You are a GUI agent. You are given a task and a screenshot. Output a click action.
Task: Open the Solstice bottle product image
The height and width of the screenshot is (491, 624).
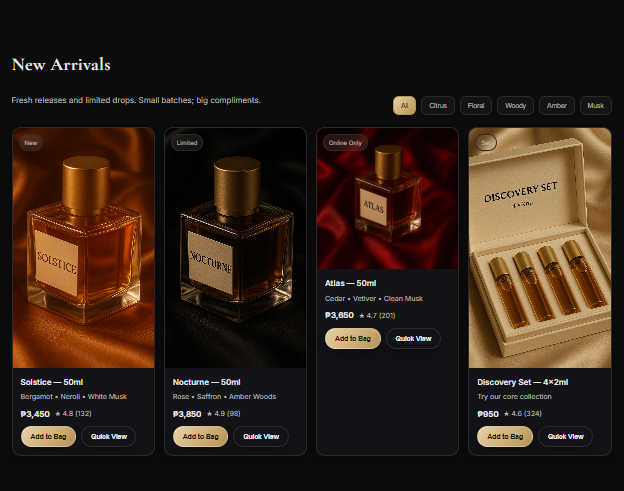tap(84, 248)
